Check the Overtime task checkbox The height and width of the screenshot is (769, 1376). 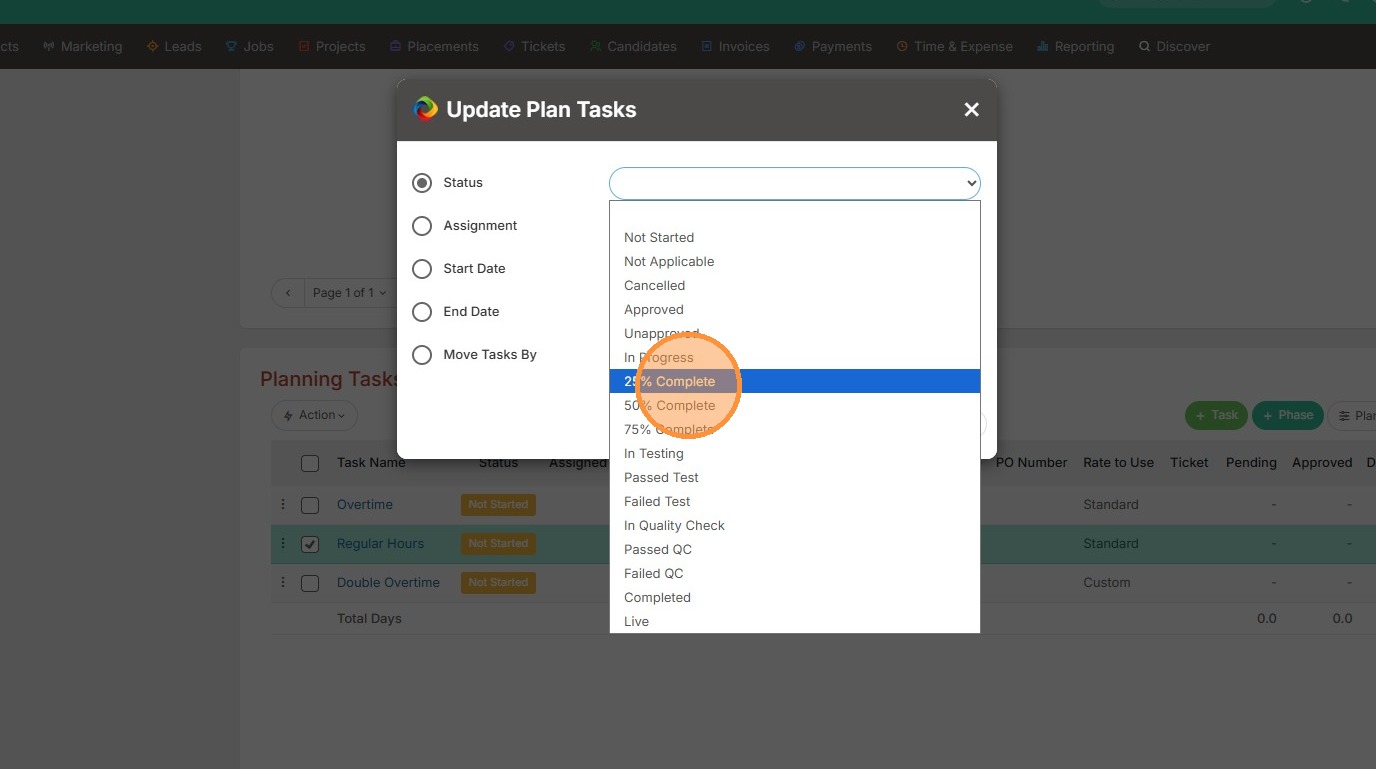click(310, 505)
